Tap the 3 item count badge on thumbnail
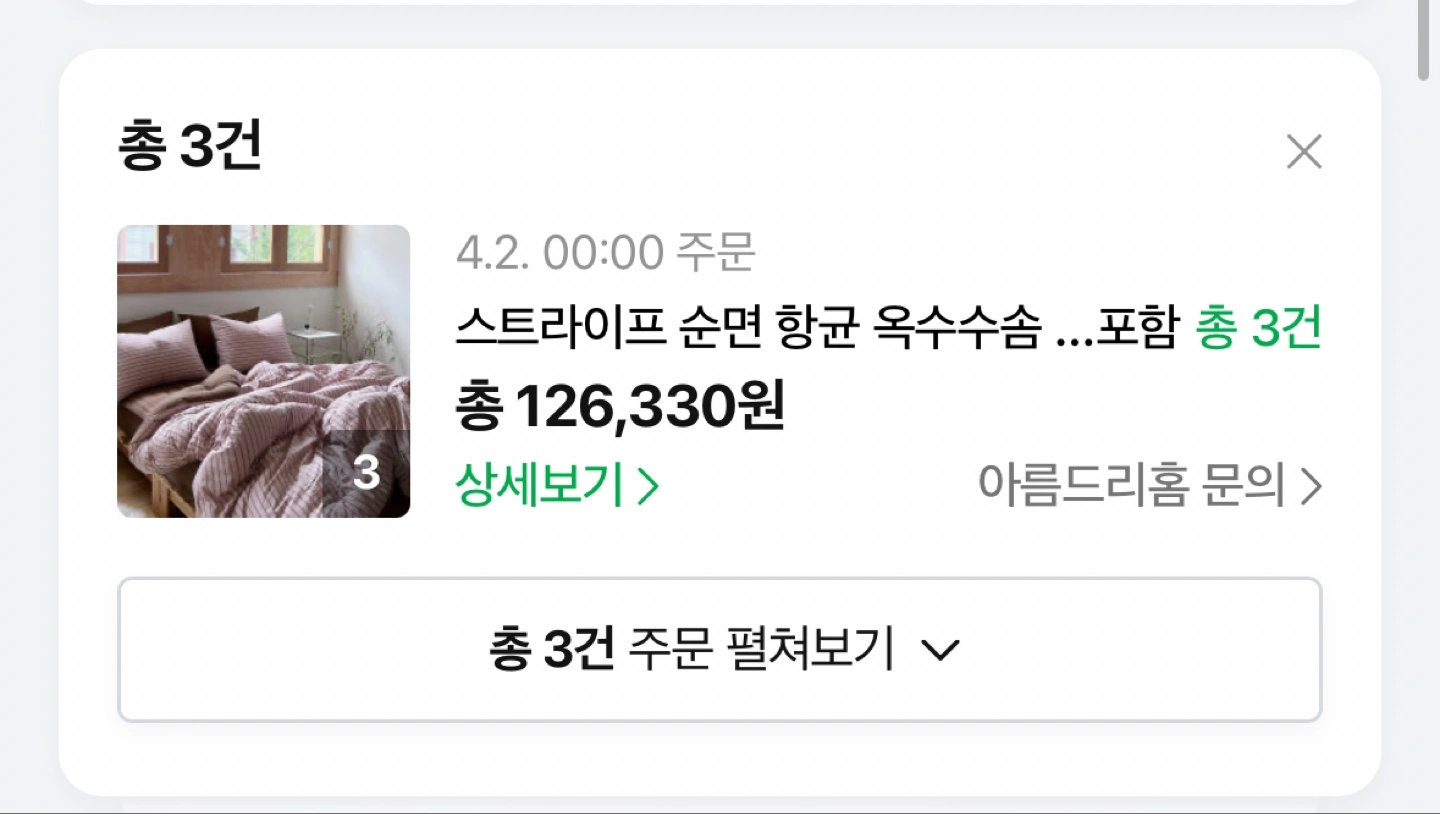Image resolution: width=1440 pixels, height=814 pixels. [367, 474]
